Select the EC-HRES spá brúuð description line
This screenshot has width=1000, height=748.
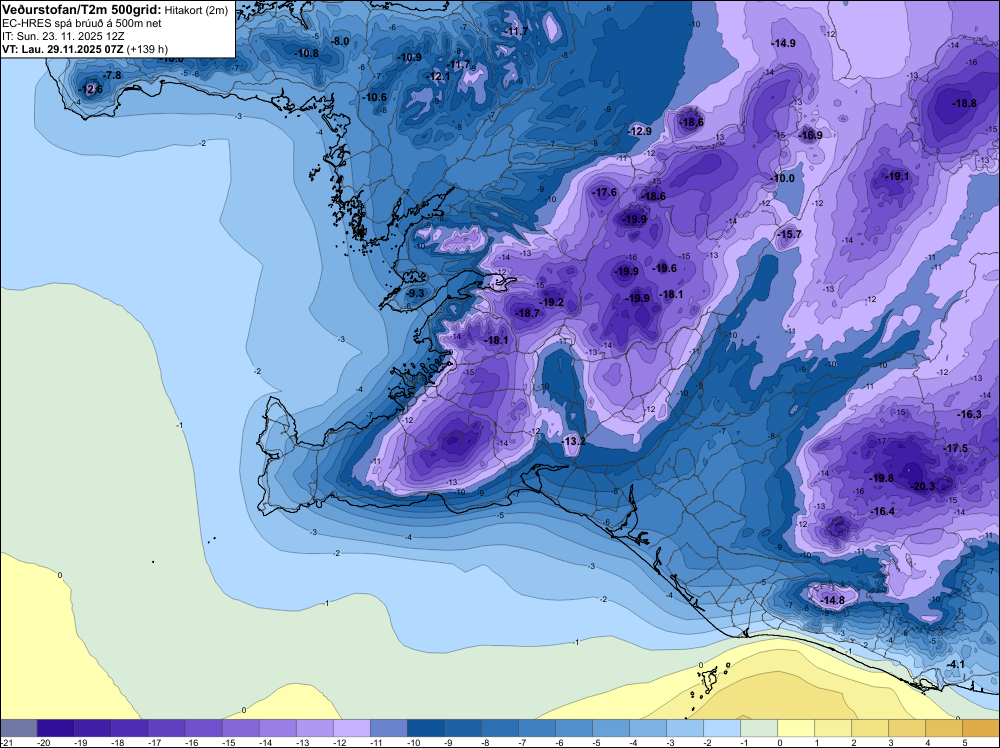click(x=82, y=24)
